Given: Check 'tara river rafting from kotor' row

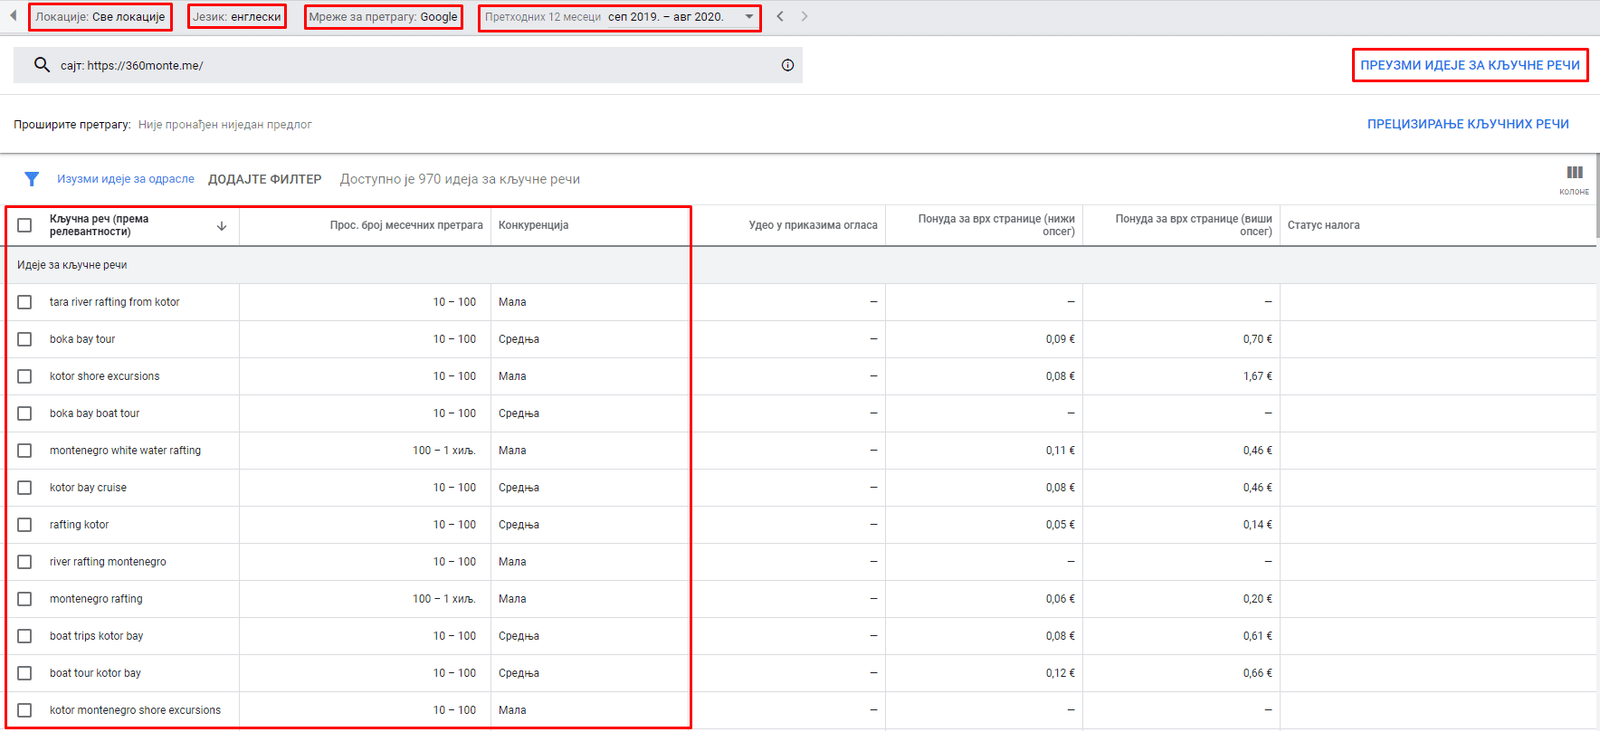Looking at the screenshot, I should click(x=25, y=302).
